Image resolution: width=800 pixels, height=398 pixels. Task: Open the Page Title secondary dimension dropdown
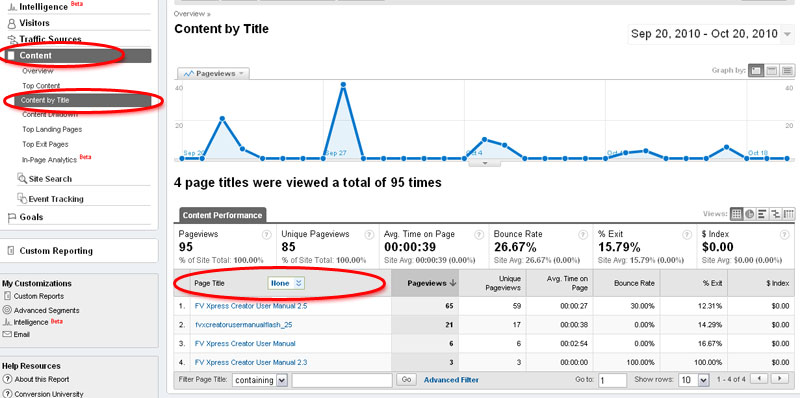click(x=286, y=283)
